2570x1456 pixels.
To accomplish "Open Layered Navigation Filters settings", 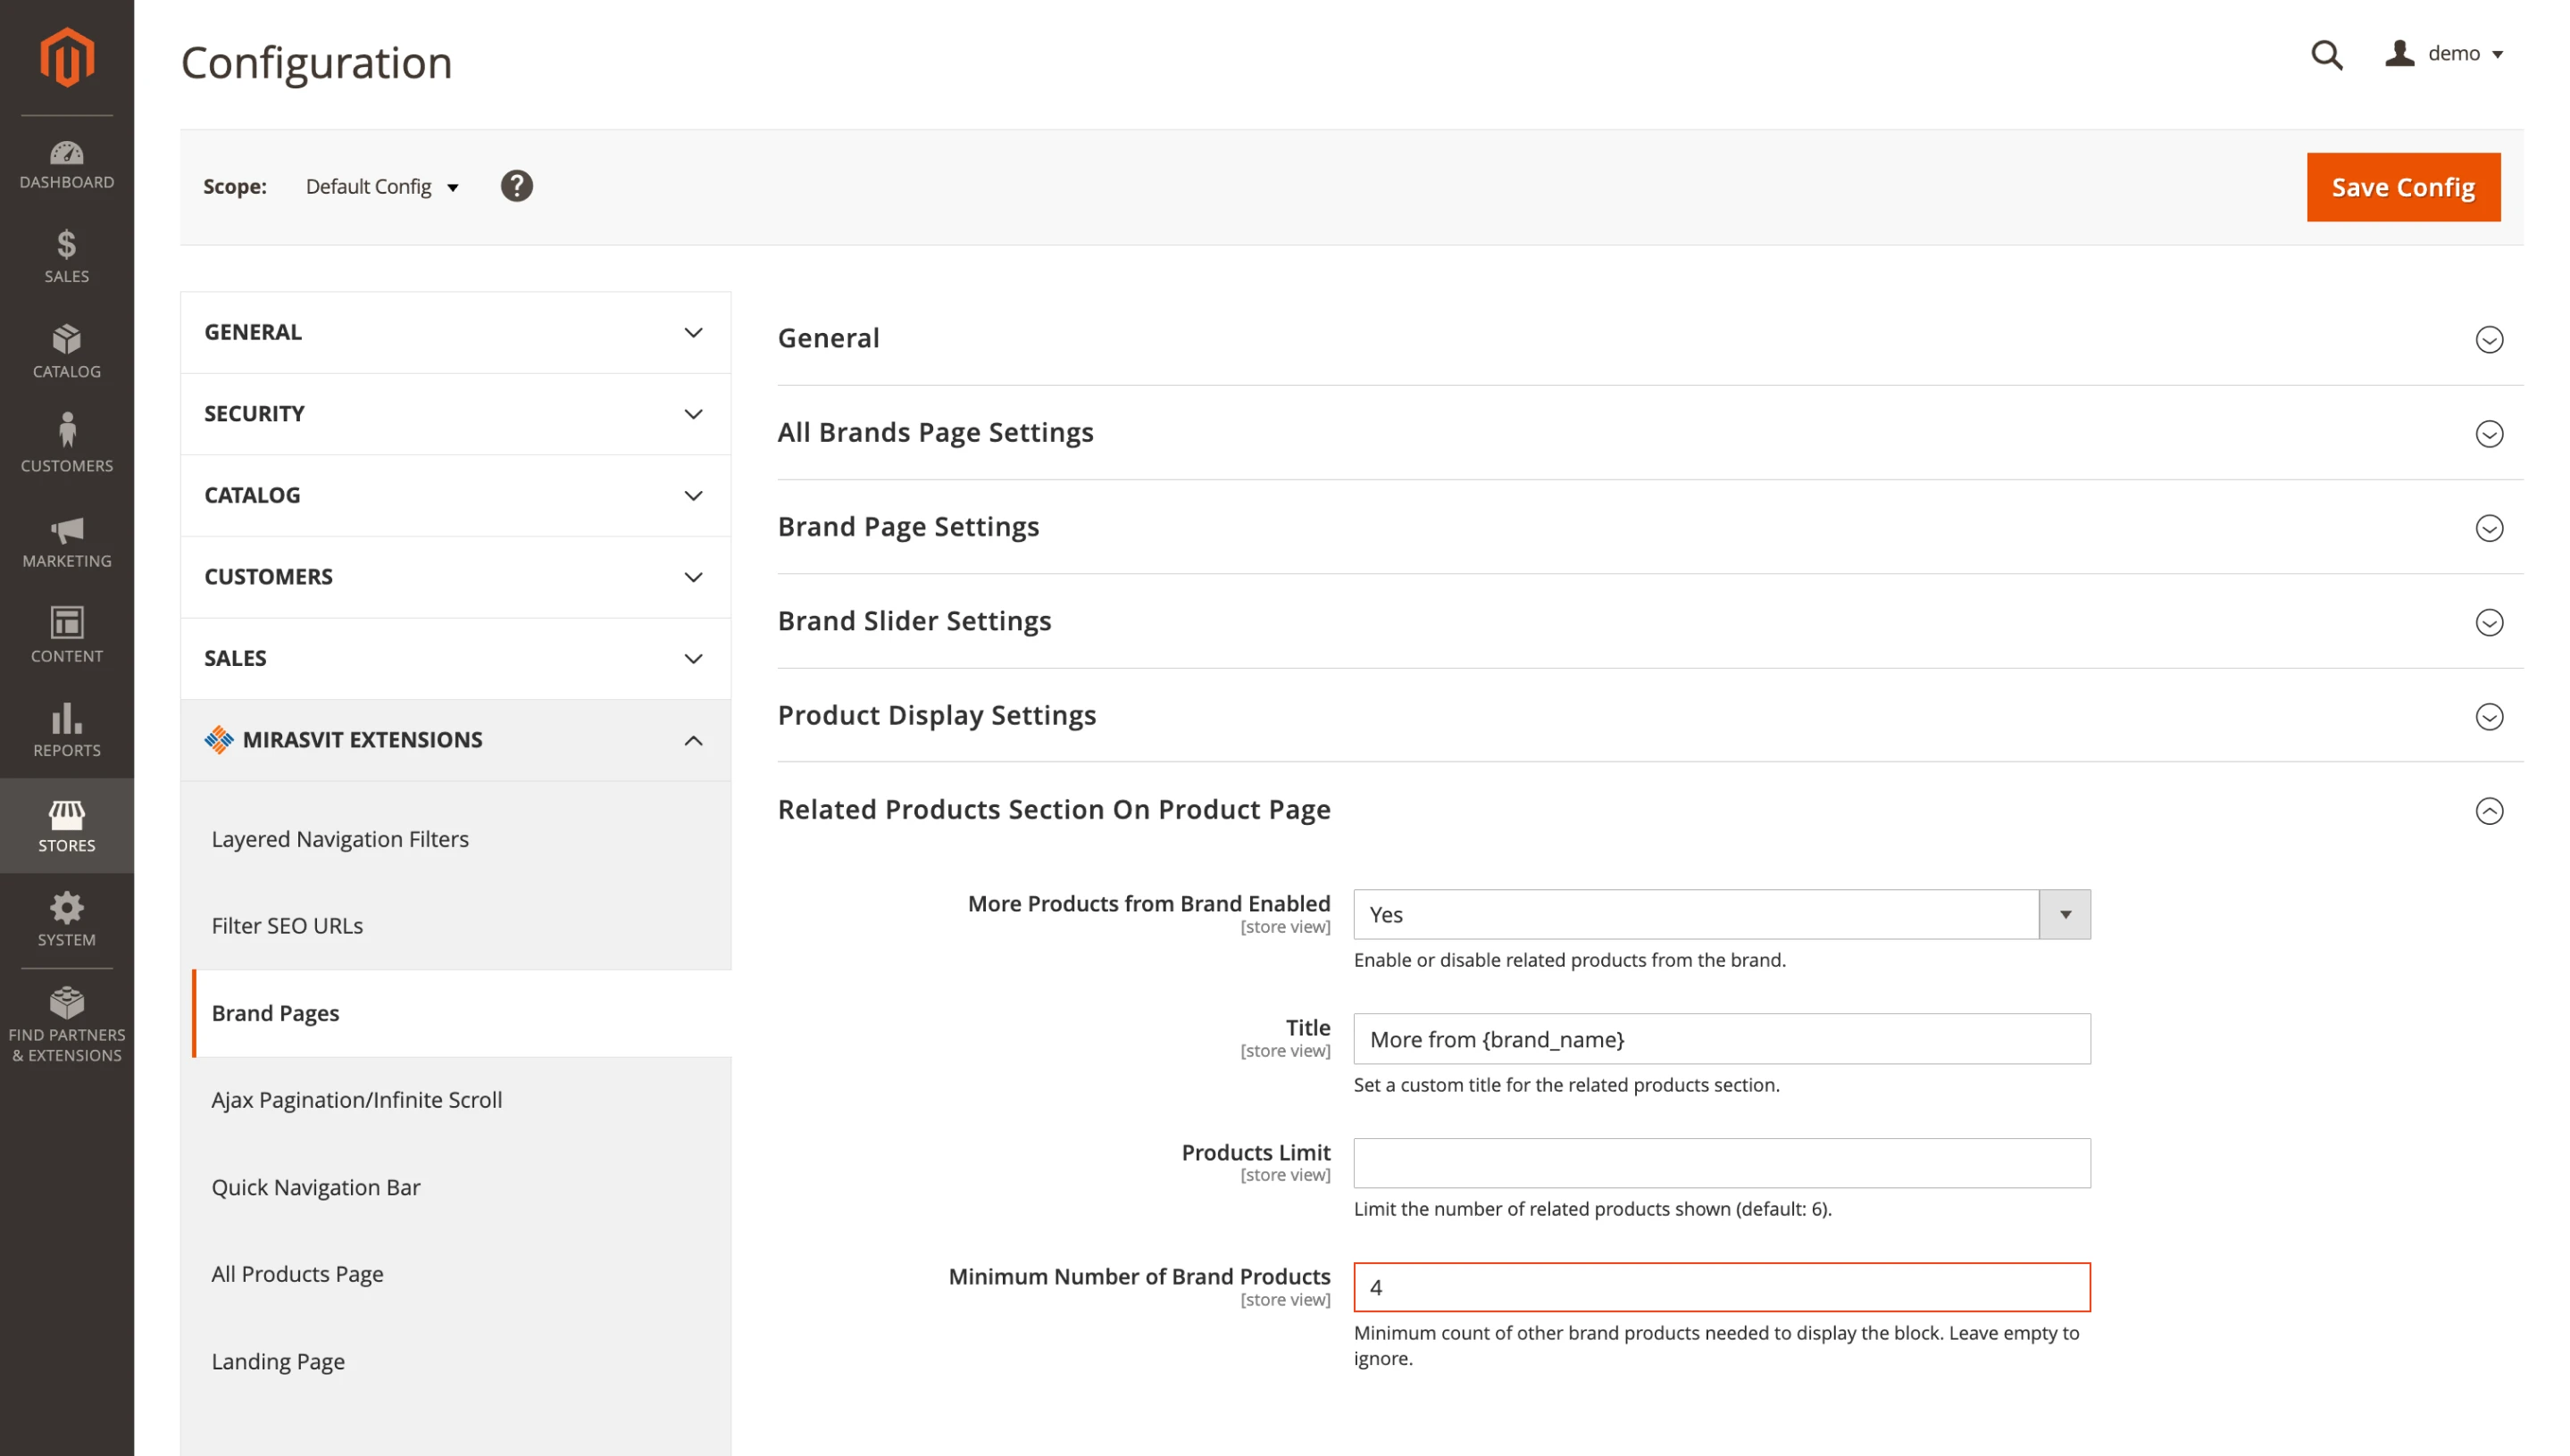I will pos(340,839).
